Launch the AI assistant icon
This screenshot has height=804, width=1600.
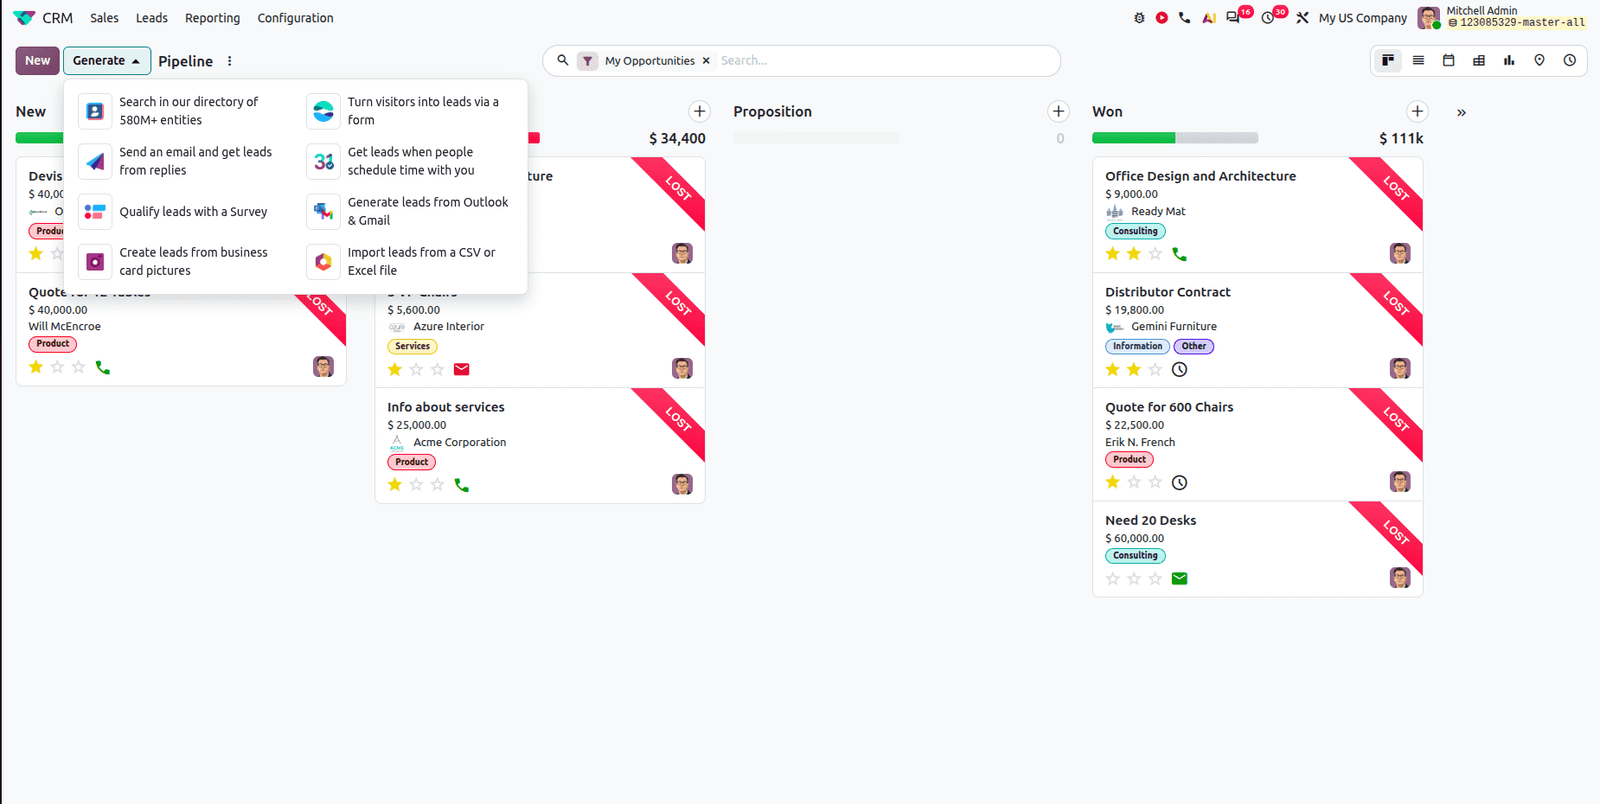(x=1209, y=18)
